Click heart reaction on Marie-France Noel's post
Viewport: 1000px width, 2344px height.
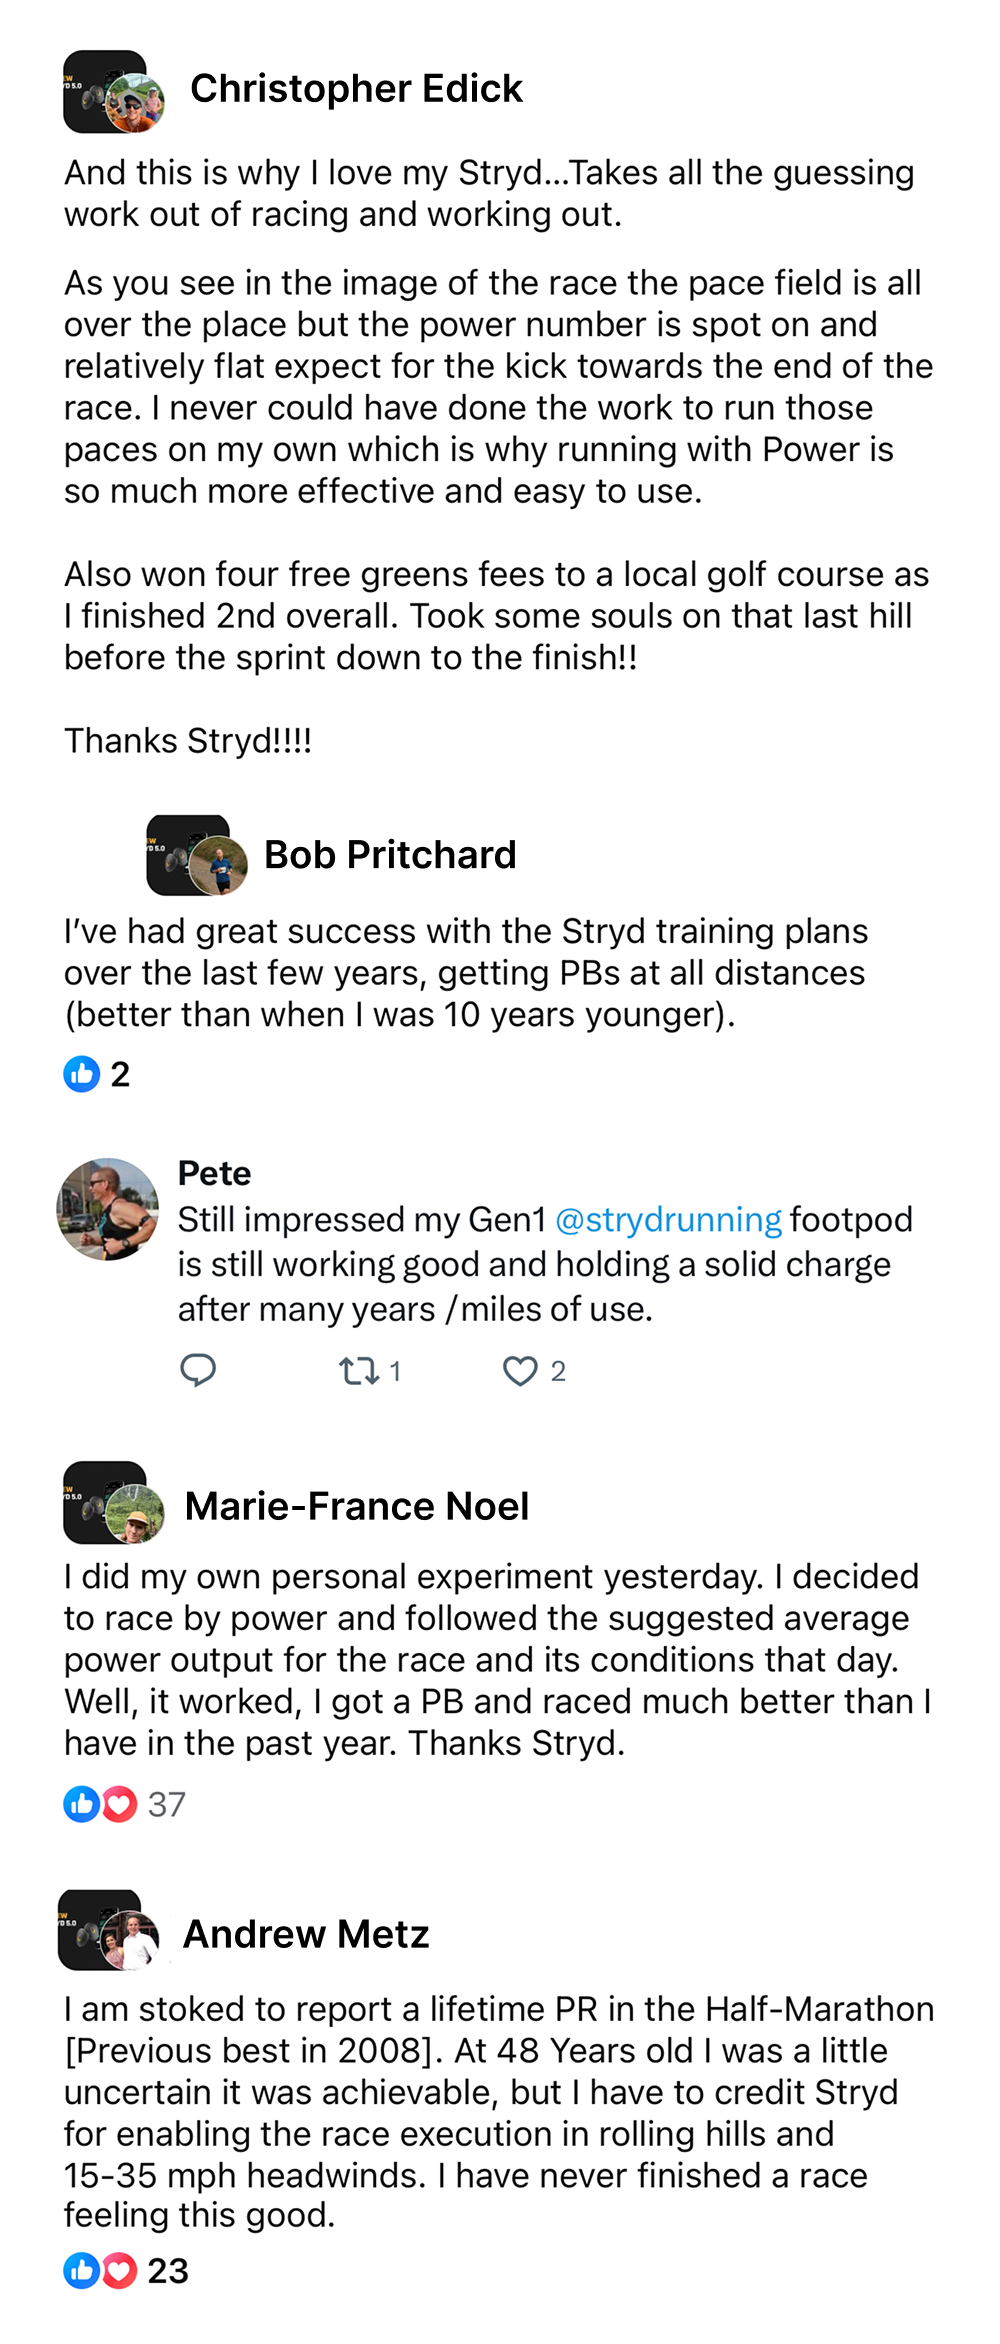point(119,1804)
